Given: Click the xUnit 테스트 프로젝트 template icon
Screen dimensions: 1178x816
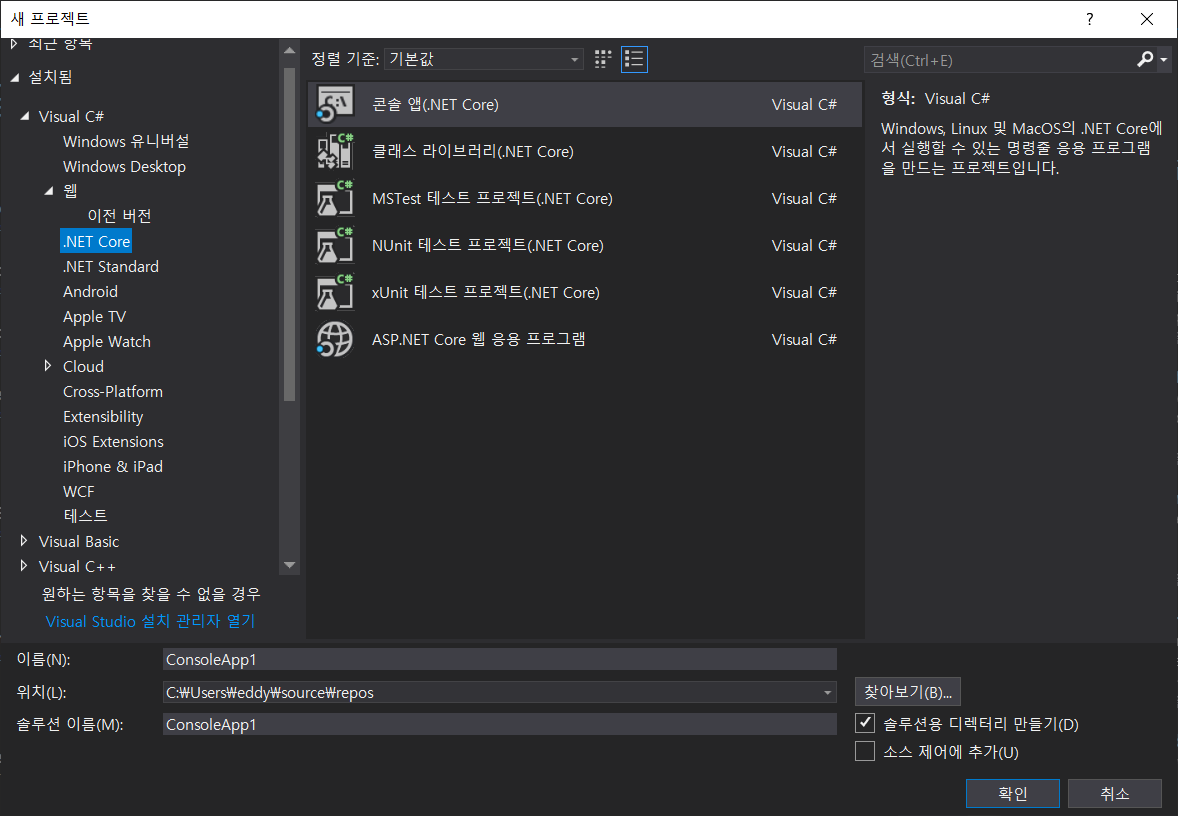Looking at the screenshot, I should 334,292.
